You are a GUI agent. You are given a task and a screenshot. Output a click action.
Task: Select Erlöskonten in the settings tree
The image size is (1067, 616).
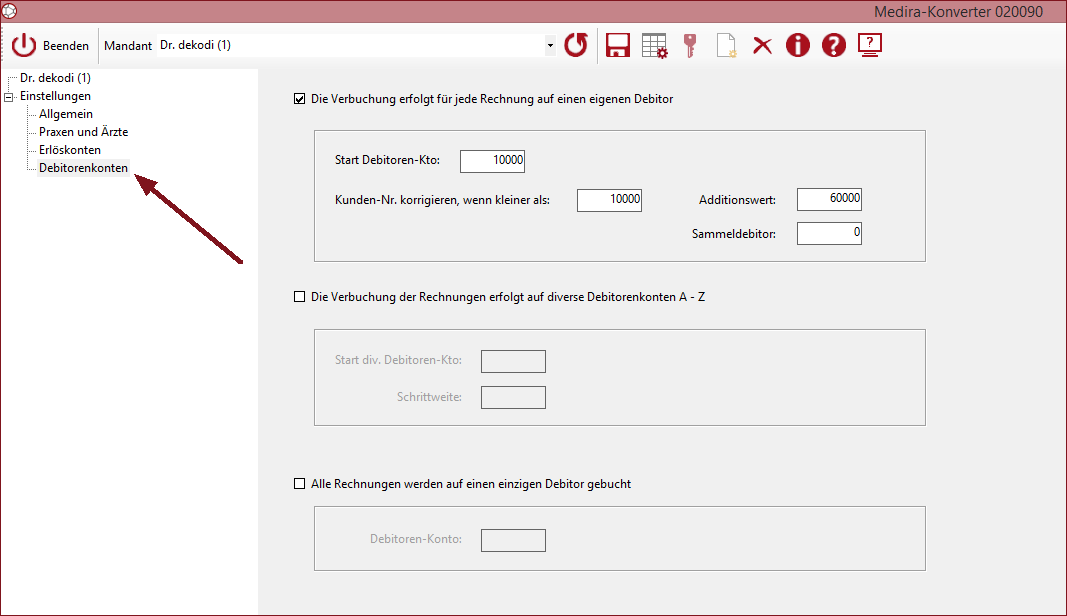pyautogui.click(x=69, y=150)
